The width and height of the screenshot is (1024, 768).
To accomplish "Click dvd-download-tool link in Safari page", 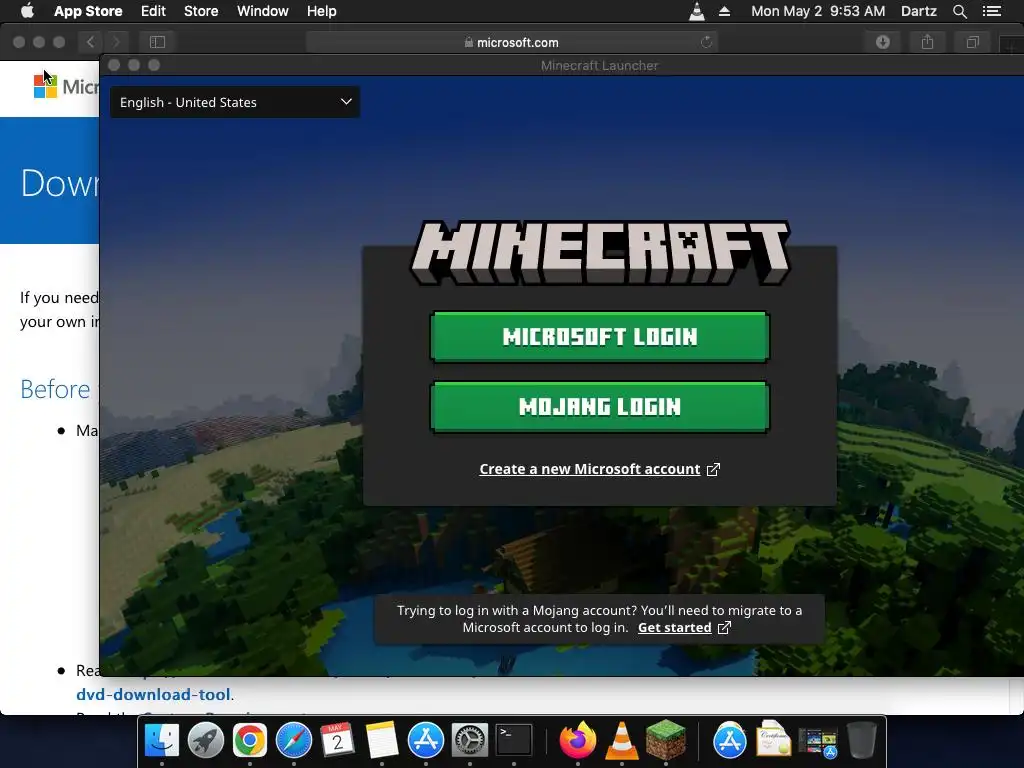I will point(153,694).
